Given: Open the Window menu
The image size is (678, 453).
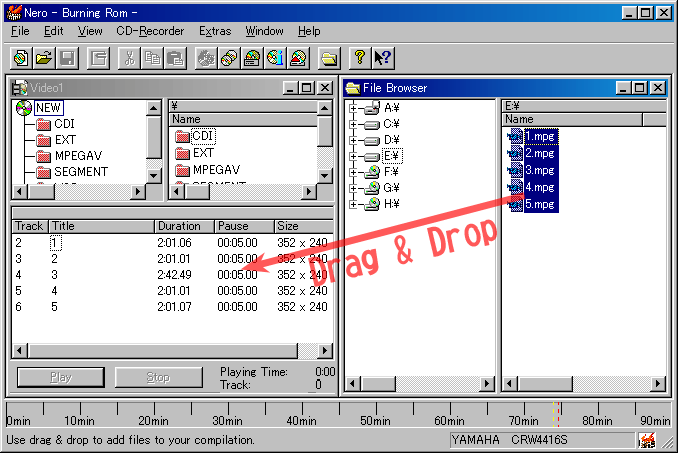Looking at the screenshot, I should pos(264,31).
